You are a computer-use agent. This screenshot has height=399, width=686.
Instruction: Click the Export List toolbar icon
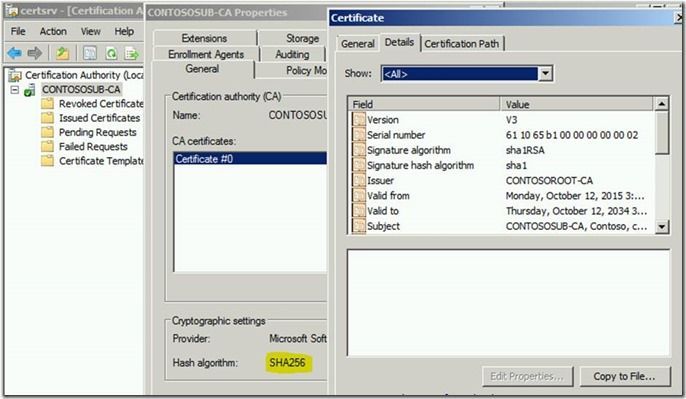pyautogui.click(x=132, y=53)
